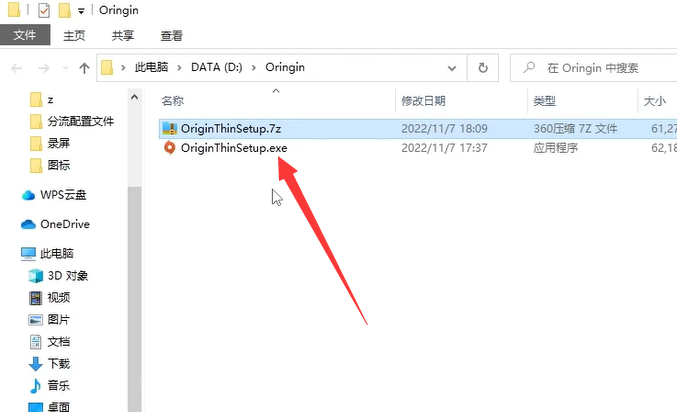Select the OriginThinSetup.exe application file
This screenshot has height=412, width=677.
(x=234, y=148)
